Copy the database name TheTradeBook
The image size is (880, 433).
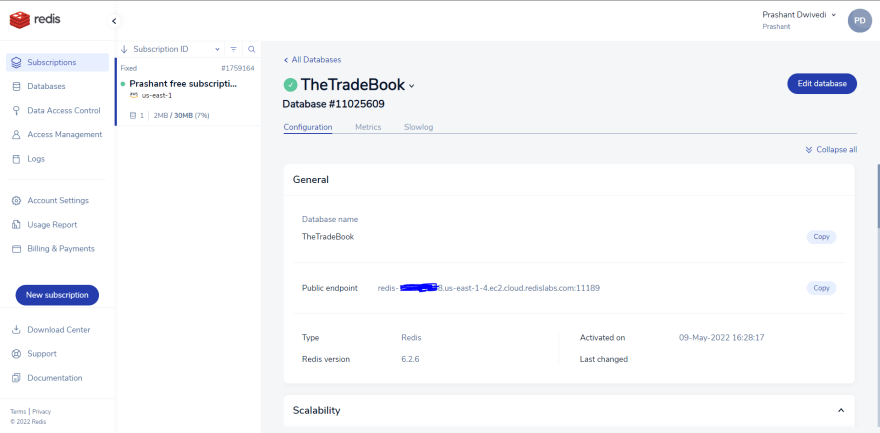821,237
